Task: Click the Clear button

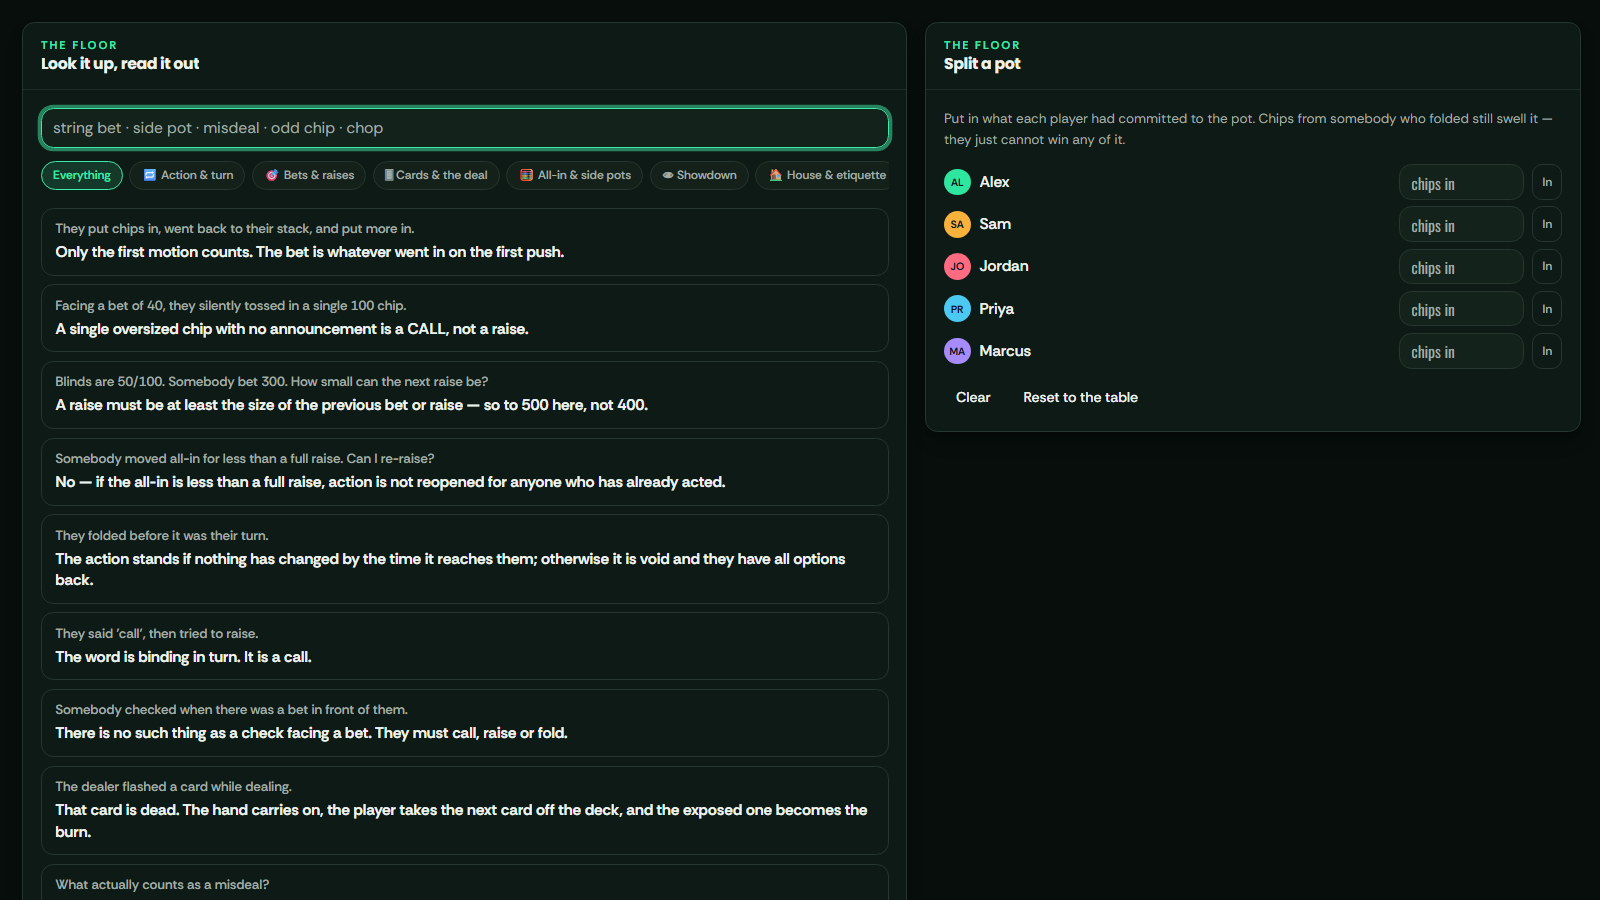Action: tap(973, 397)
